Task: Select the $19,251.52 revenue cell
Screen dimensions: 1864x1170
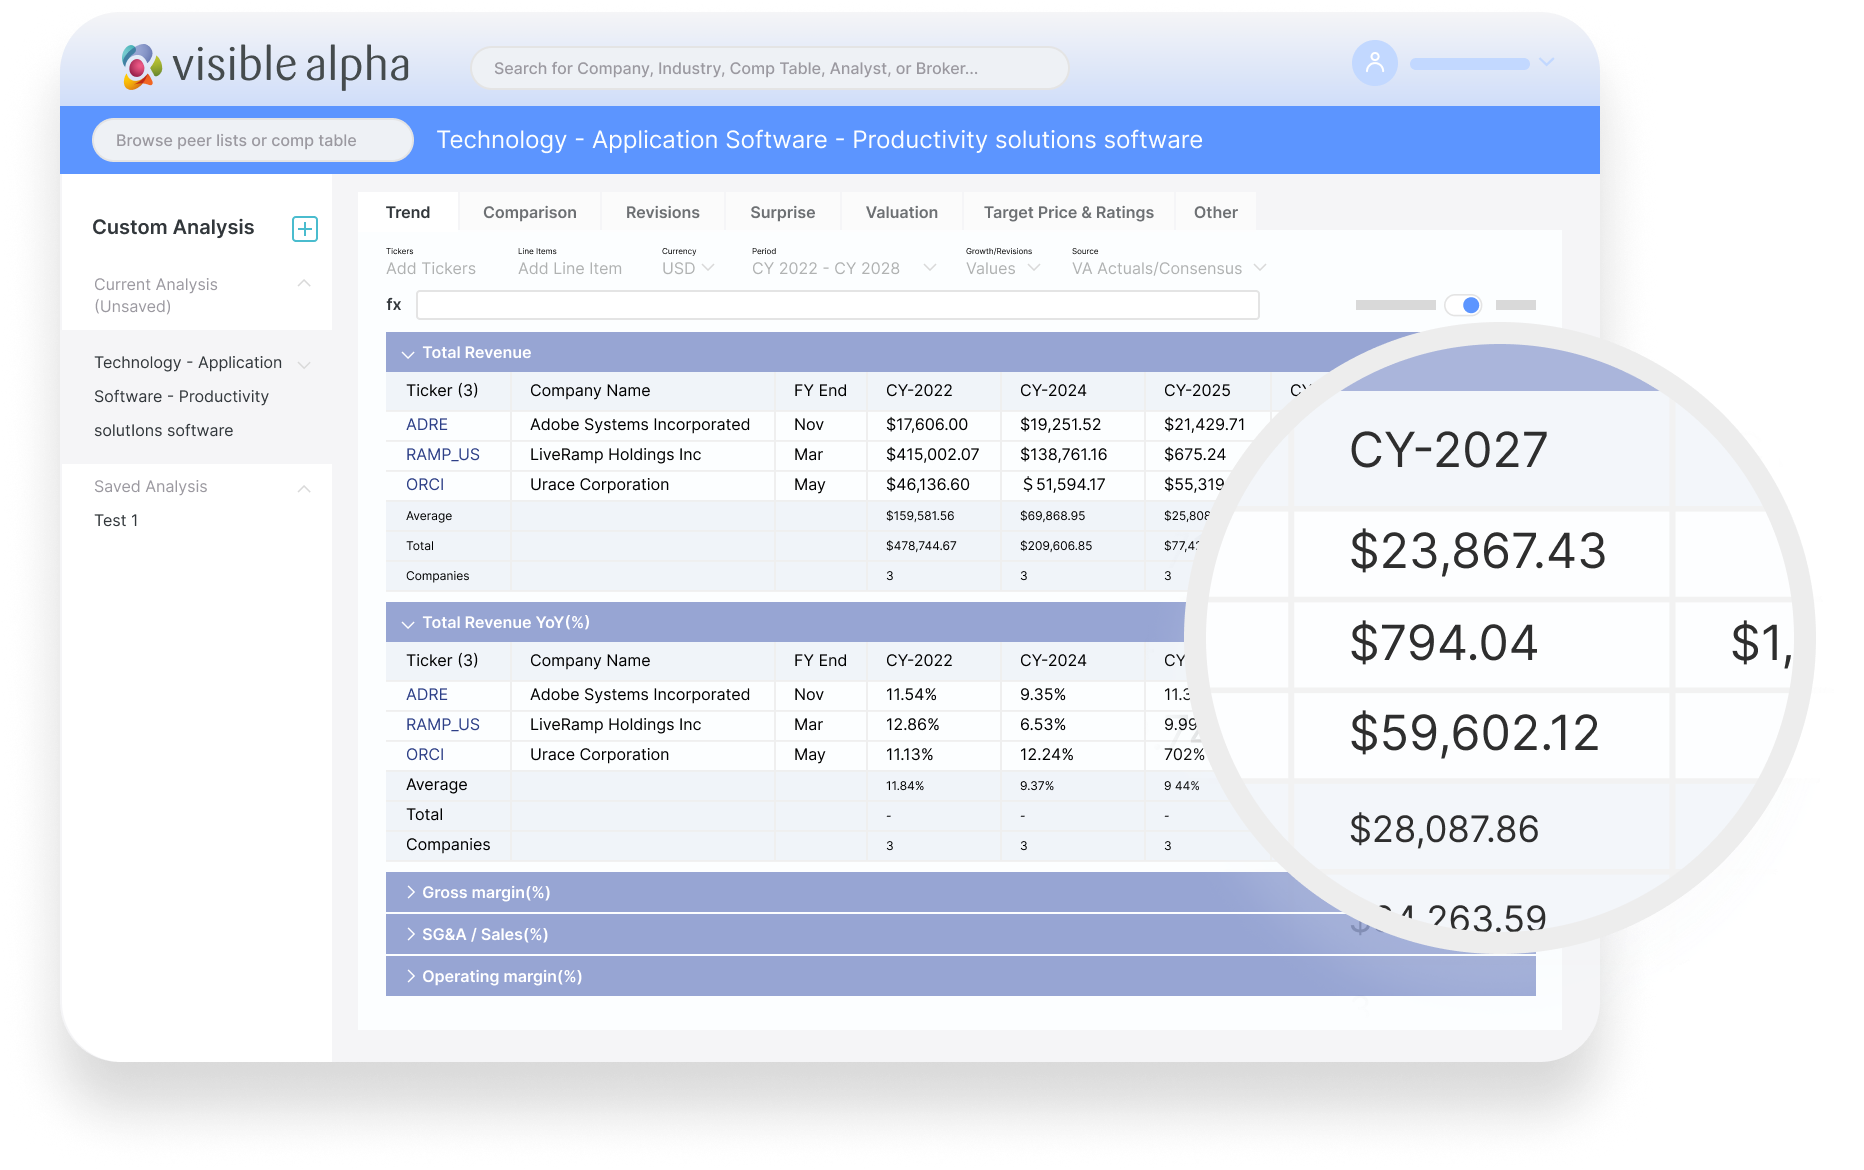Action: click(x=1061, y=424)
